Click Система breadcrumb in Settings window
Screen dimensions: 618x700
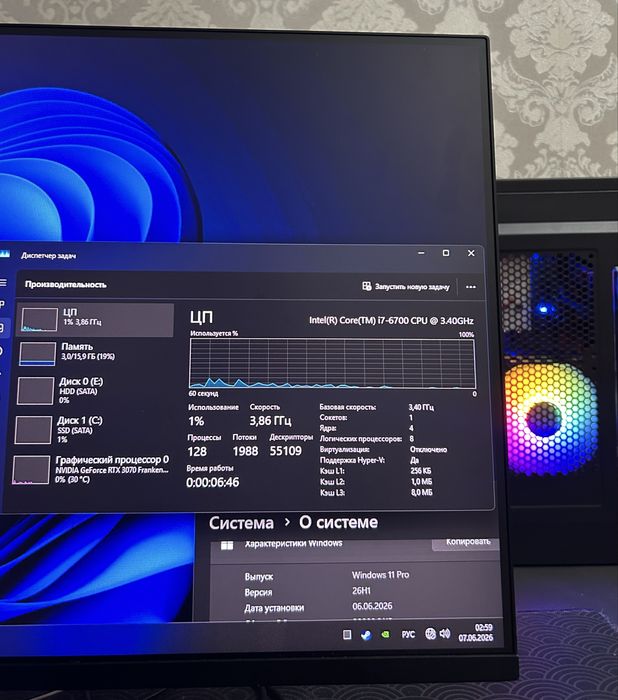click(x=241, y=523)
